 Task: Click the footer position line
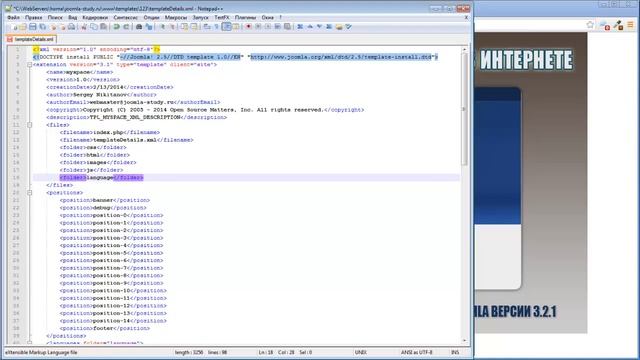tap(105, 328)
